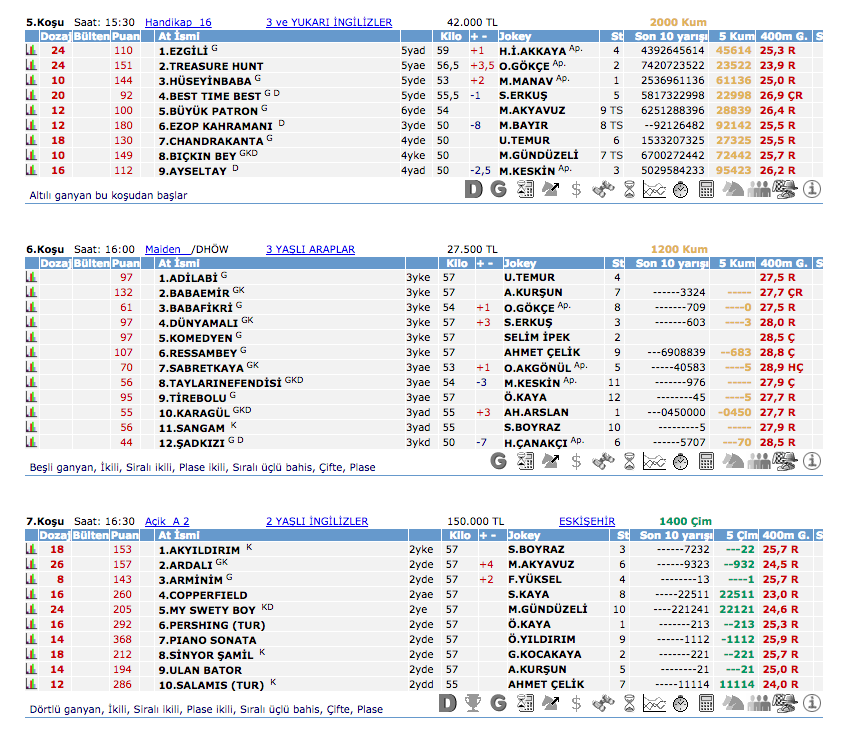Open the line graph icon under race 5
The image size is (865, 733).
pyautogui.click(x=654, y=189)
